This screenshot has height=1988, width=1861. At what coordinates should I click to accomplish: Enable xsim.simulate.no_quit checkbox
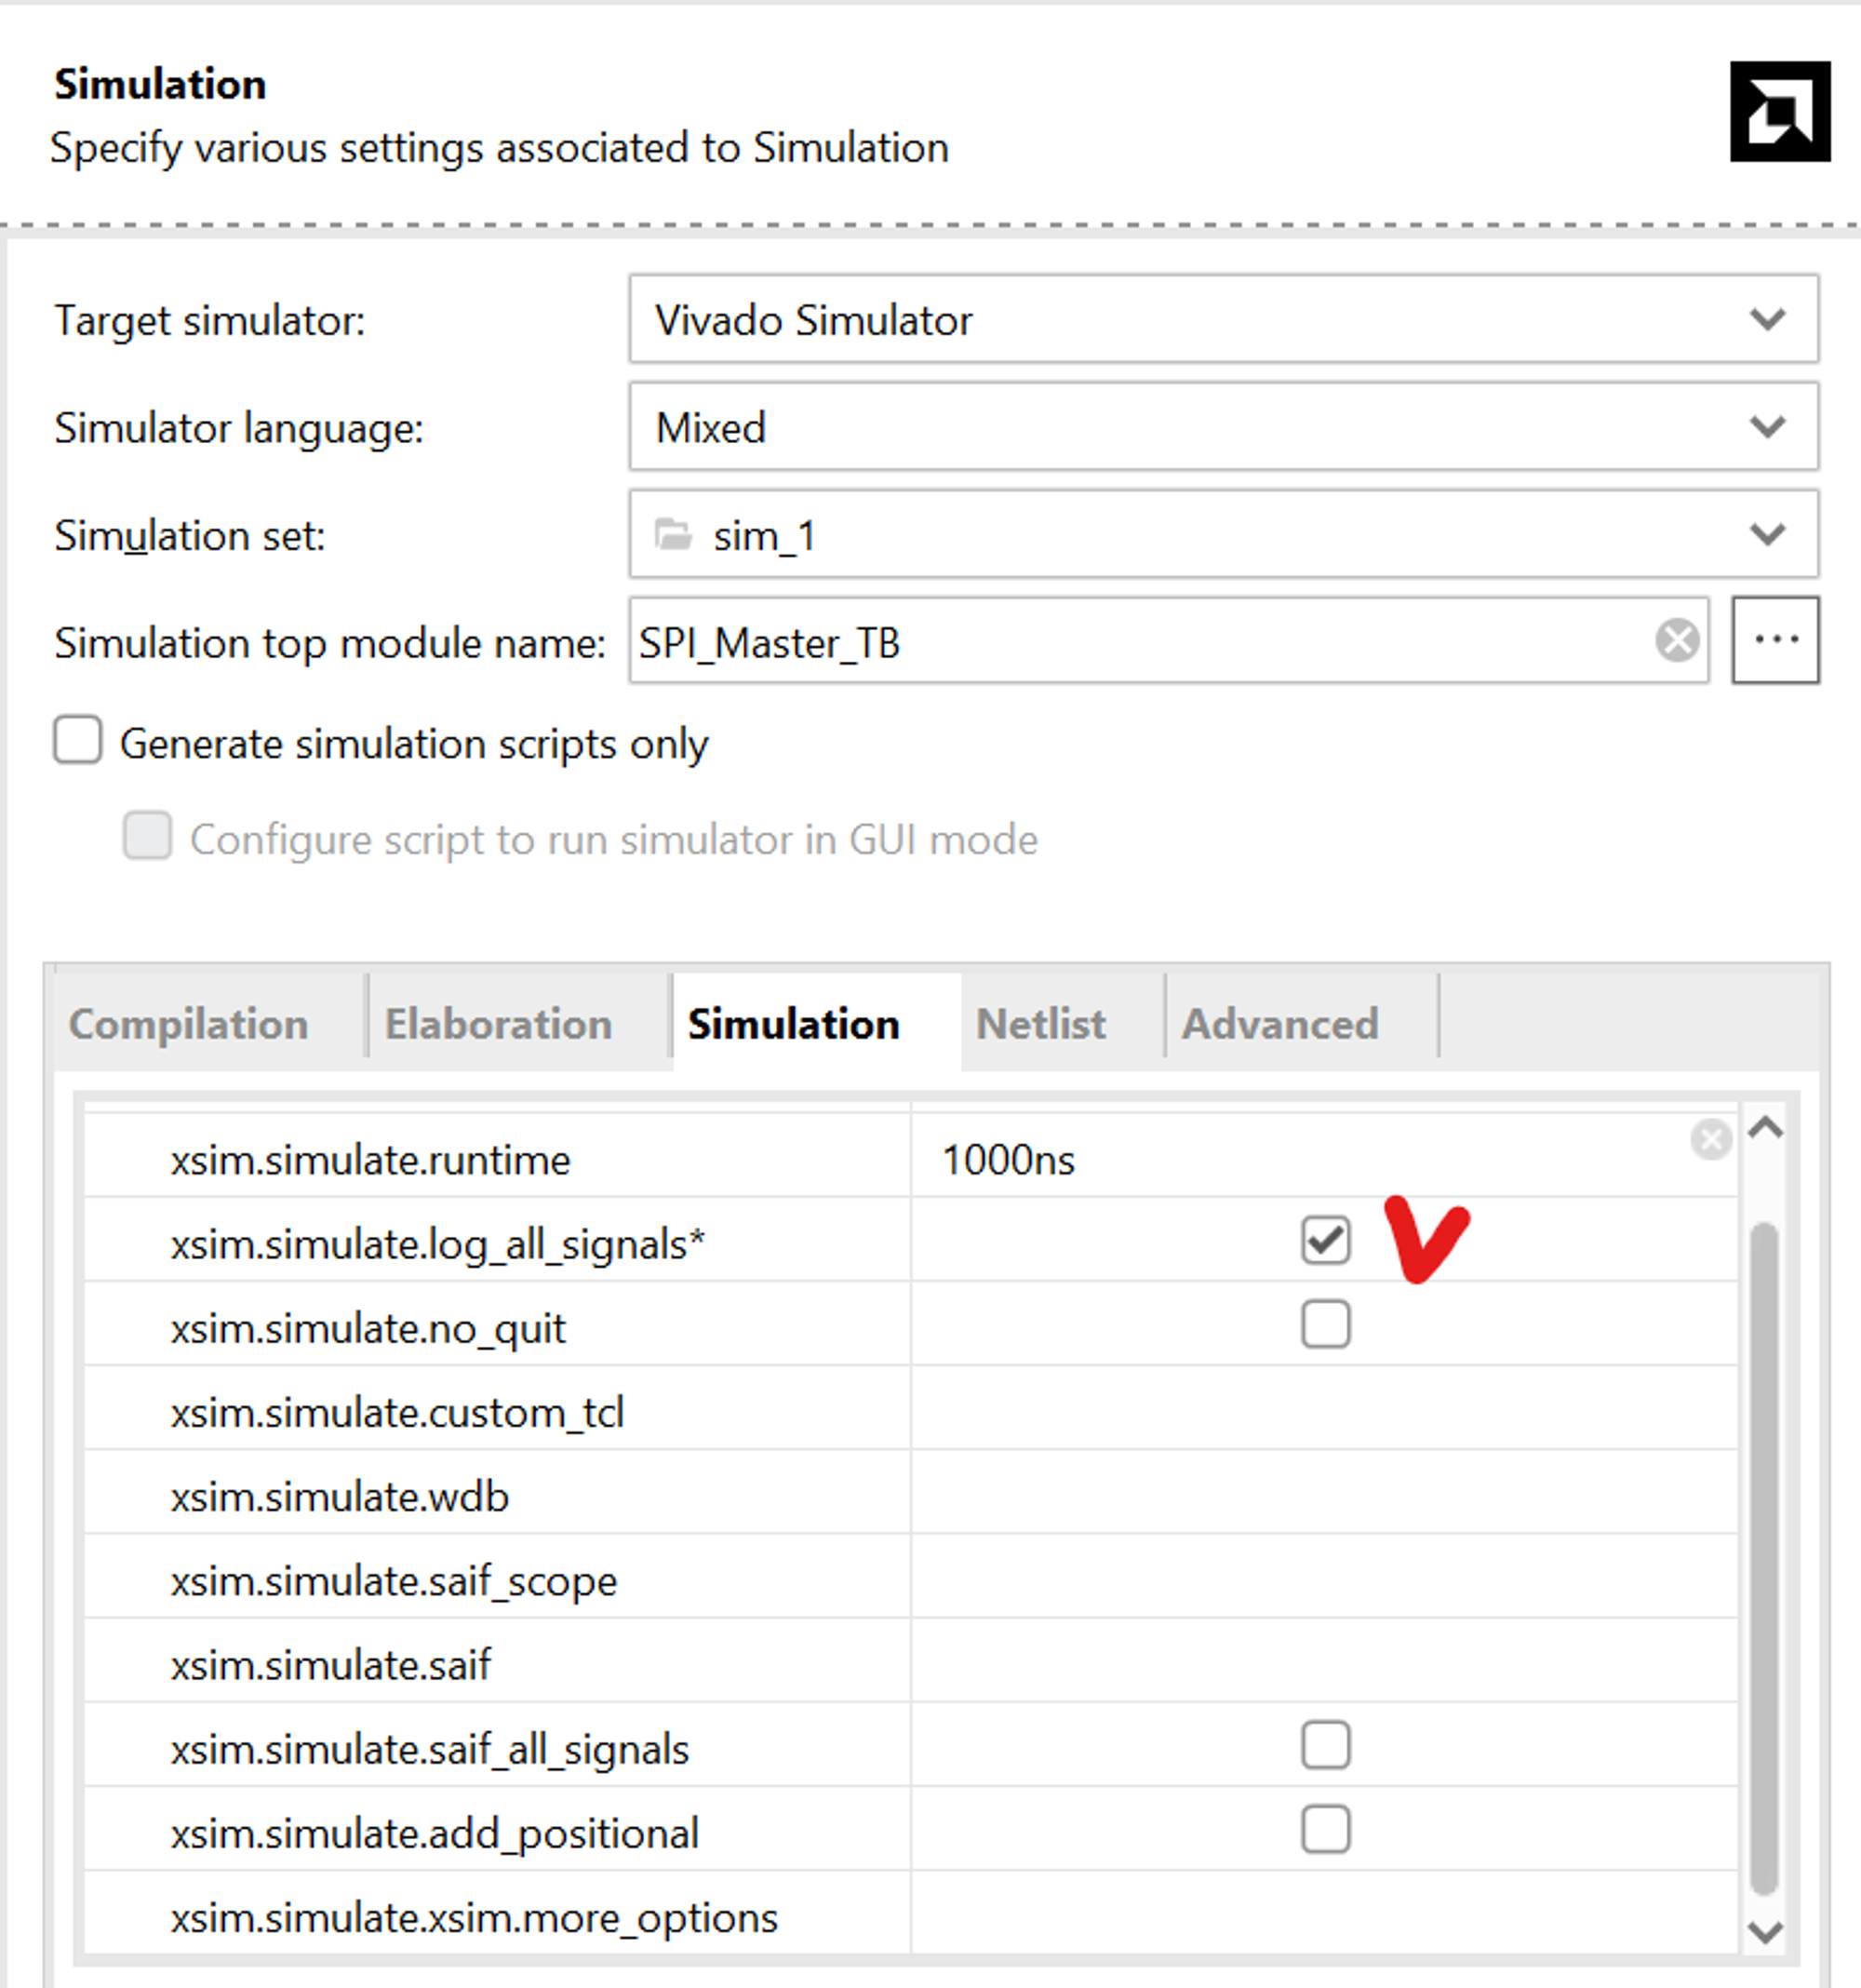click(1325, 1325)
